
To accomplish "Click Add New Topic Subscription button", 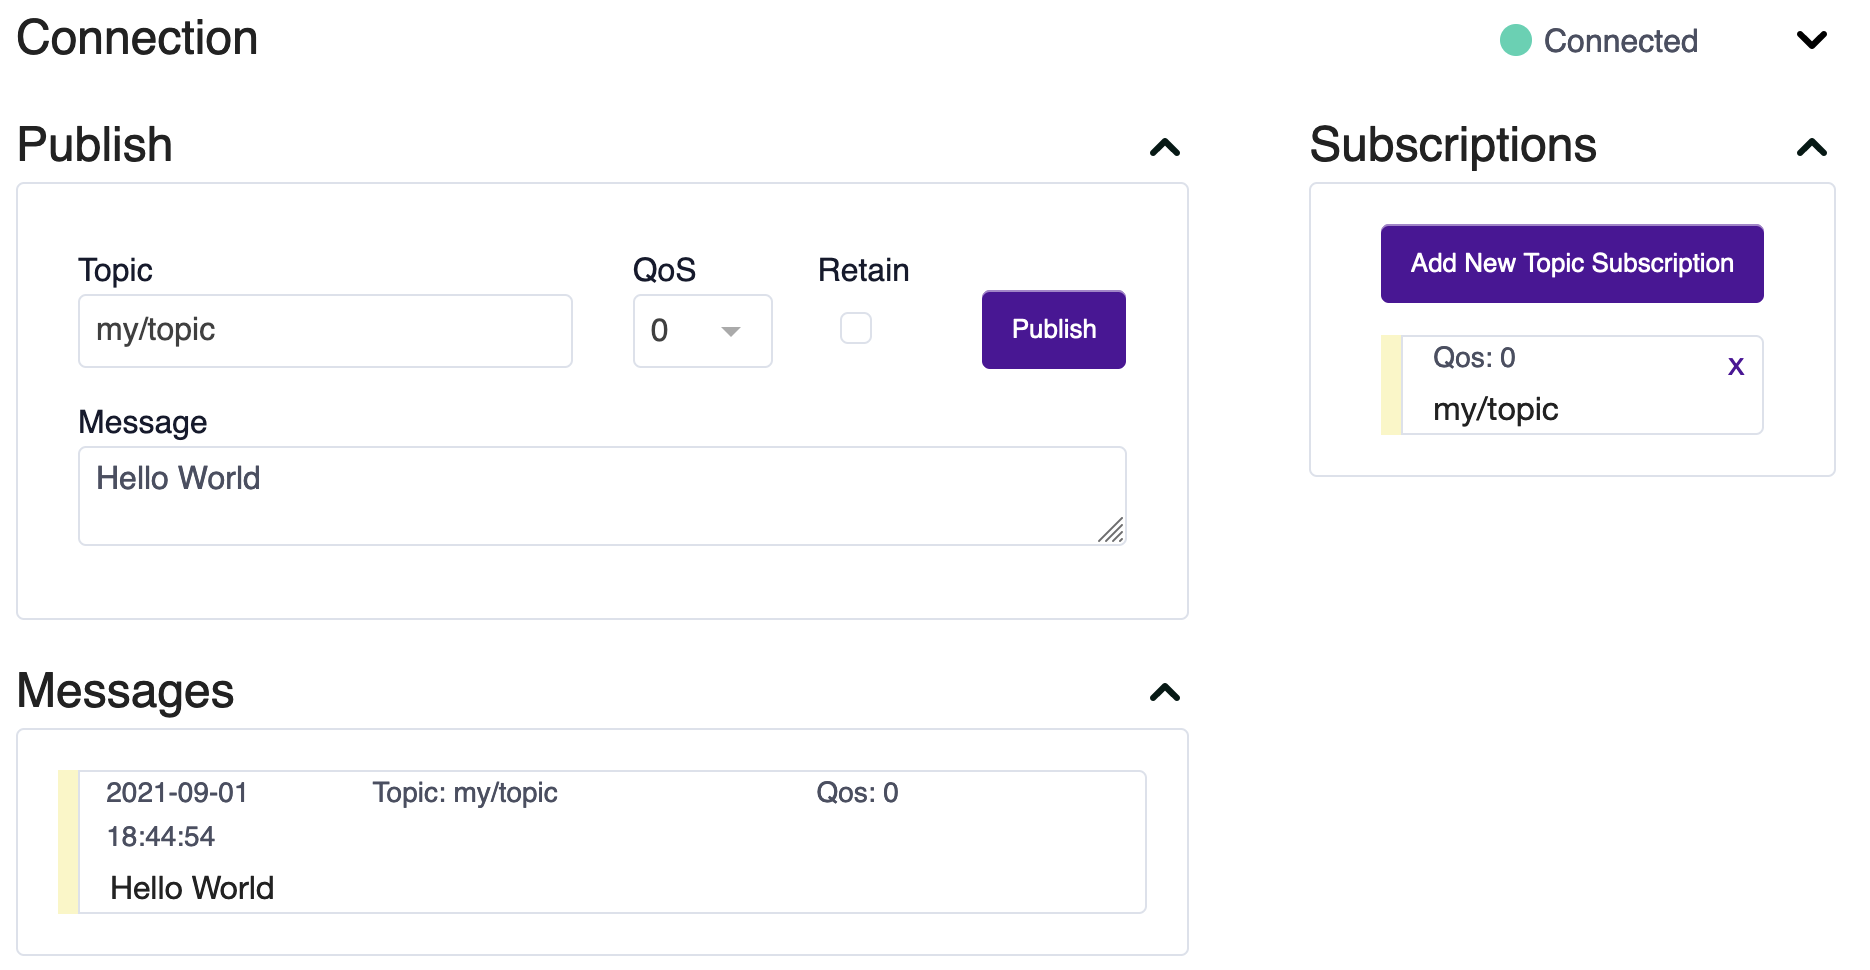I will click(1572, 264).
